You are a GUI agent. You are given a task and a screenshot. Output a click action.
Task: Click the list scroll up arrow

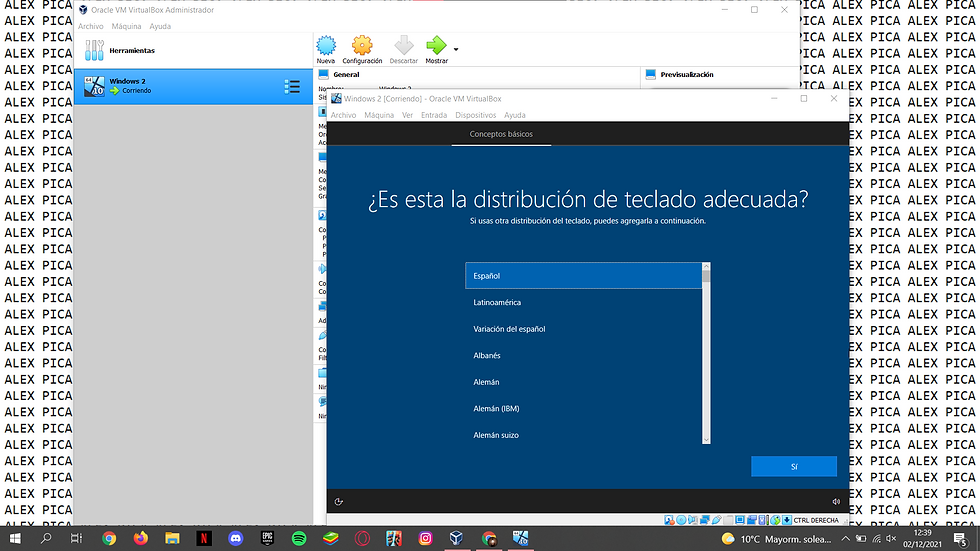pos(706,267)
